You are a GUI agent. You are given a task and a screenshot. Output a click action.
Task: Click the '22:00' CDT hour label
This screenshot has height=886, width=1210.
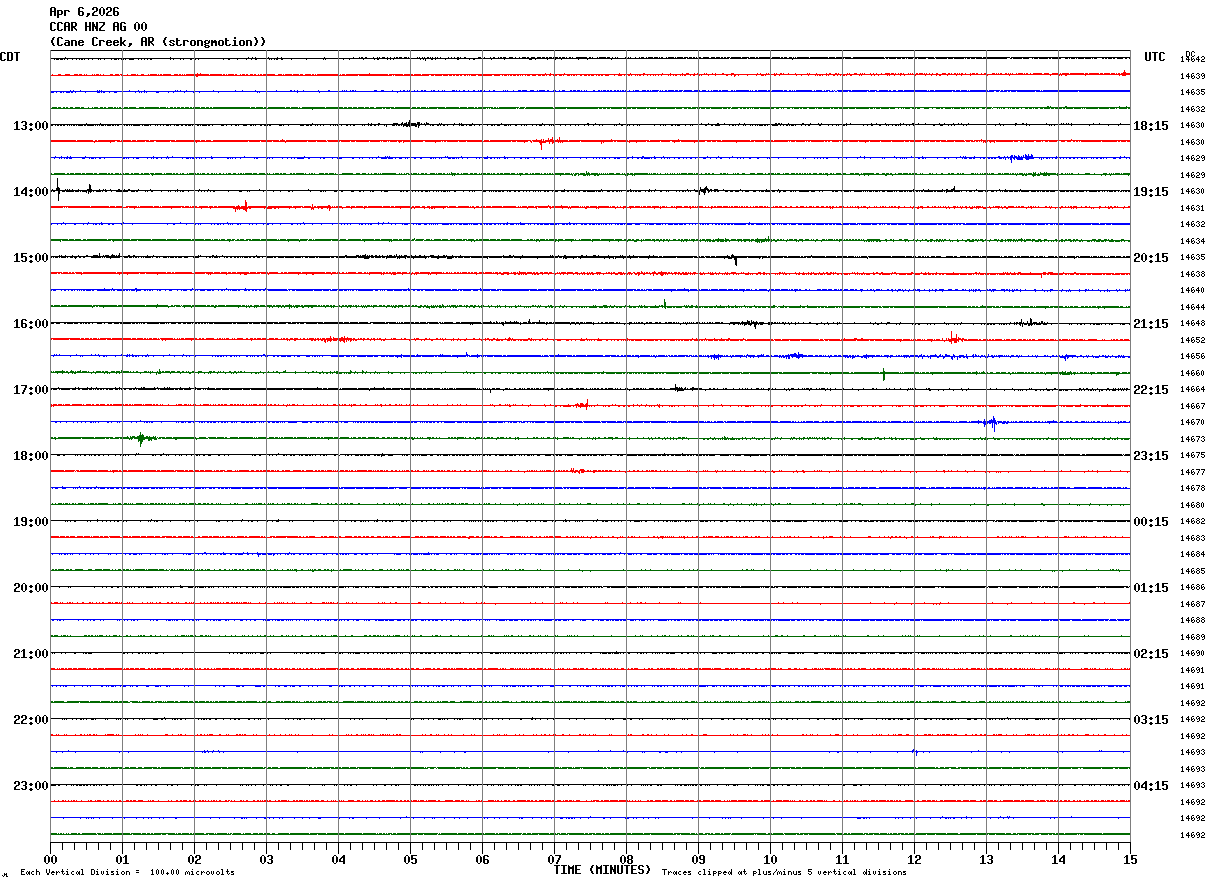click(x=30, y=719)
